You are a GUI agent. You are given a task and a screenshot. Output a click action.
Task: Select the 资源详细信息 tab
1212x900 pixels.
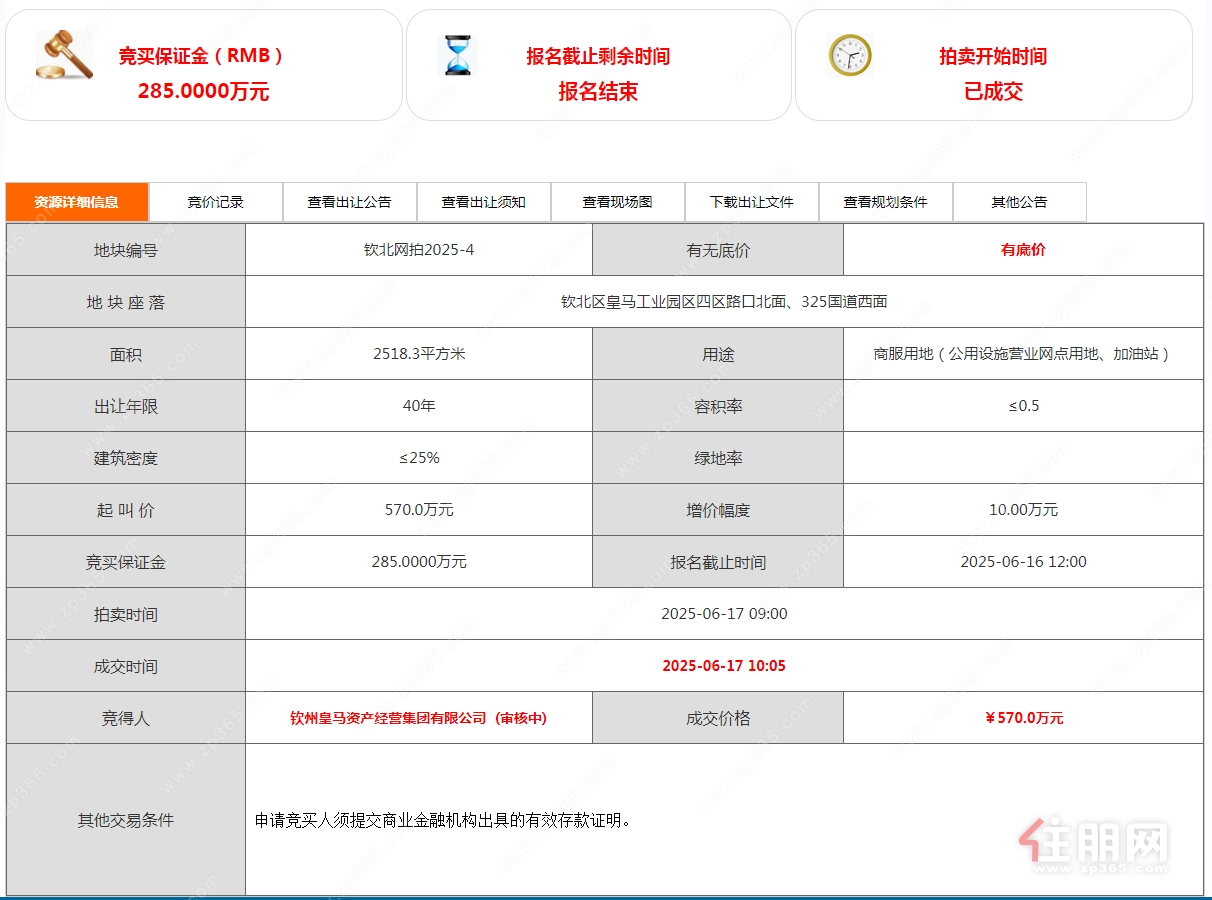77,202
